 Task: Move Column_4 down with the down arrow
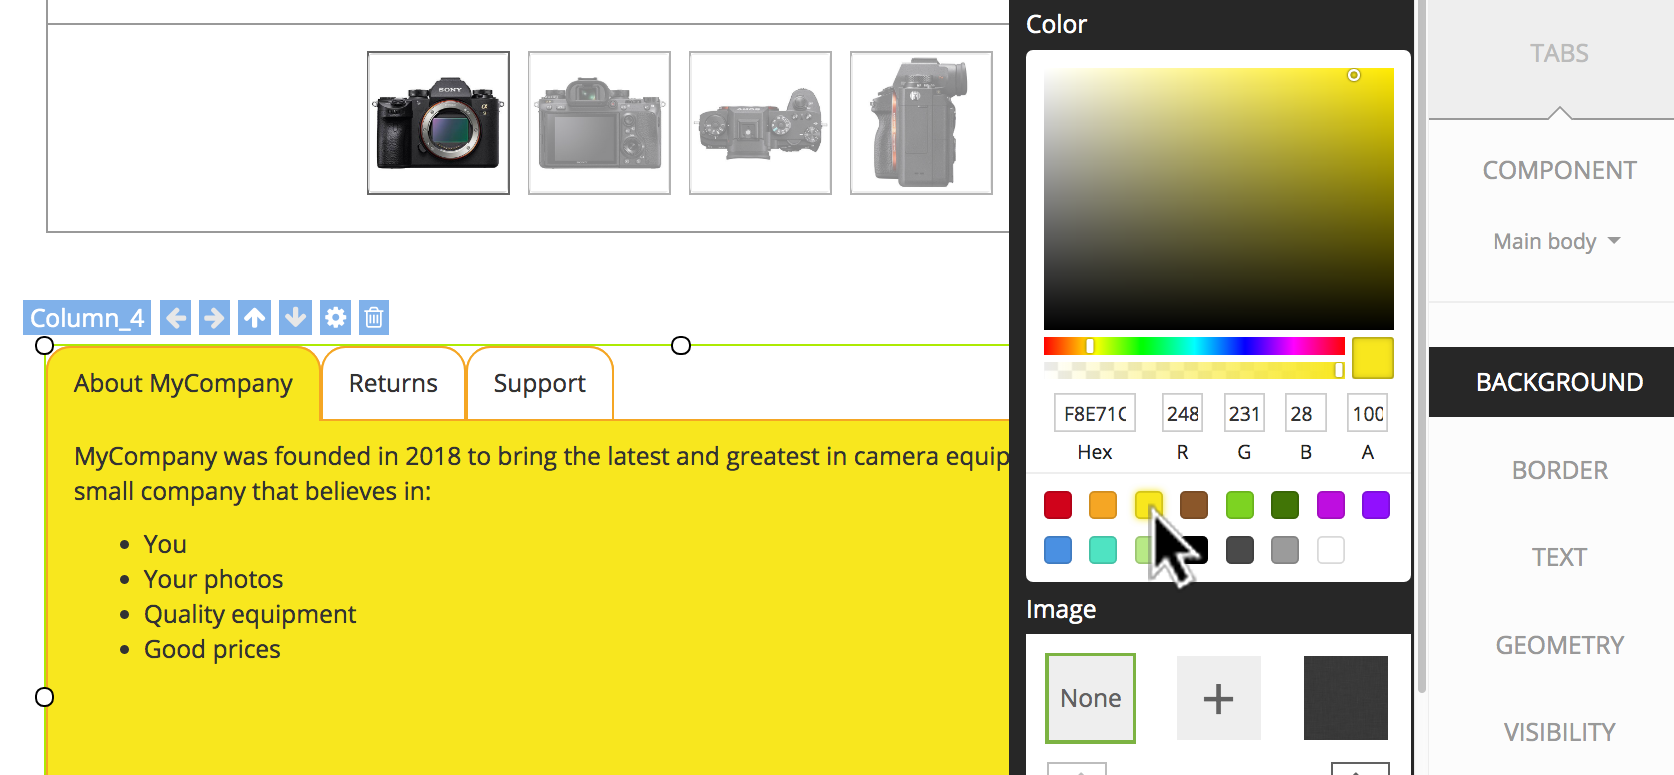(295, 318)
